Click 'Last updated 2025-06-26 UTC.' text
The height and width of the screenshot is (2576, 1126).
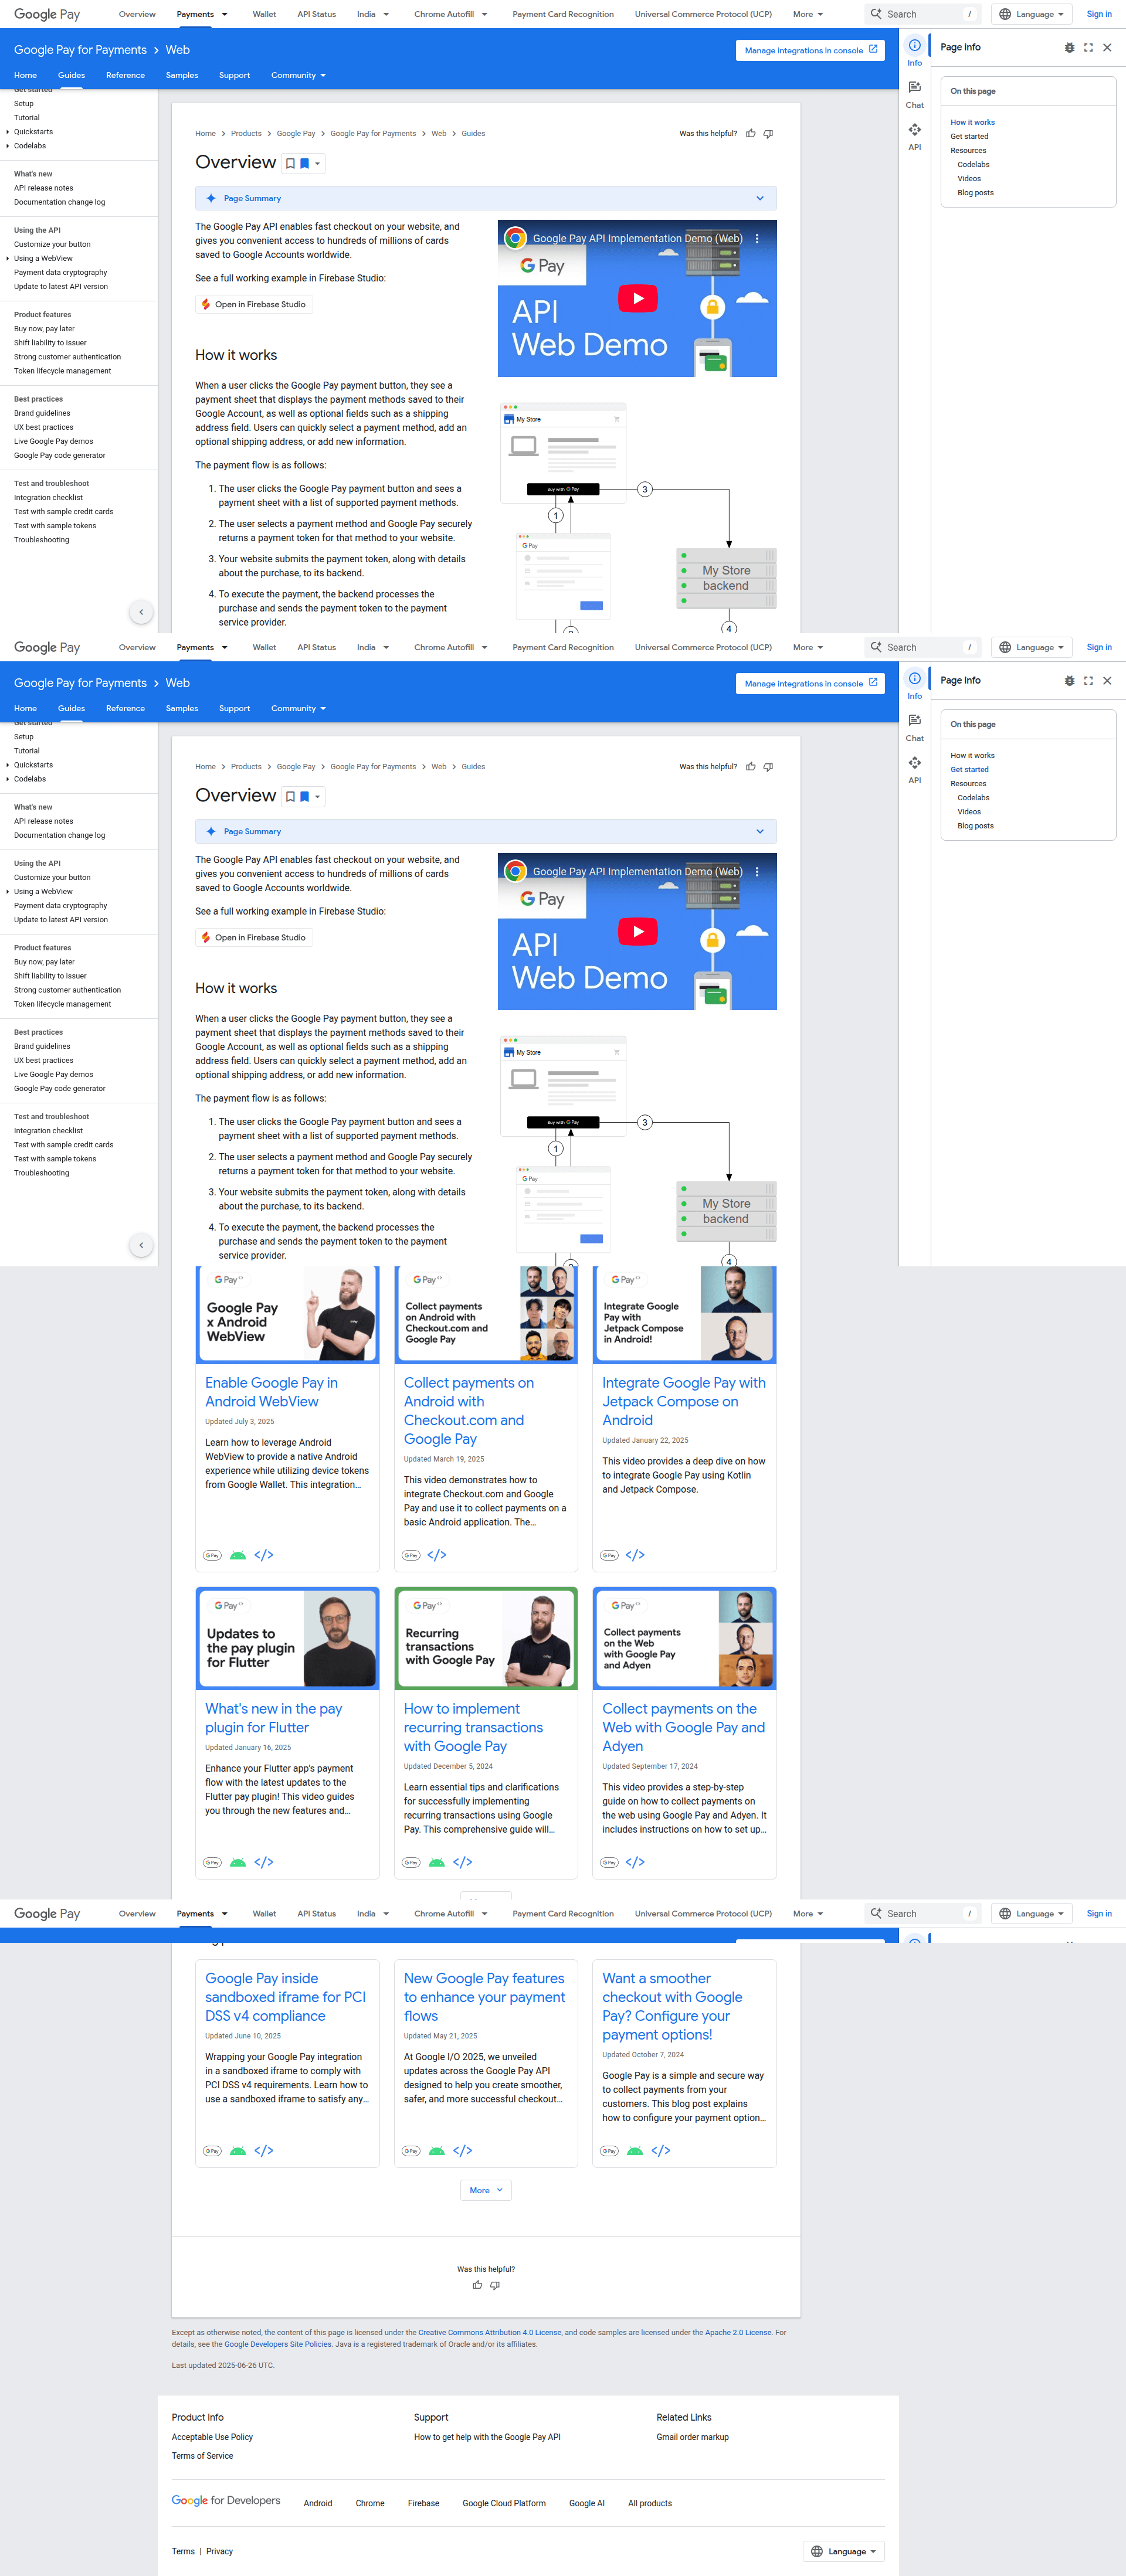pyautogui.click(x=222, y=2365)
